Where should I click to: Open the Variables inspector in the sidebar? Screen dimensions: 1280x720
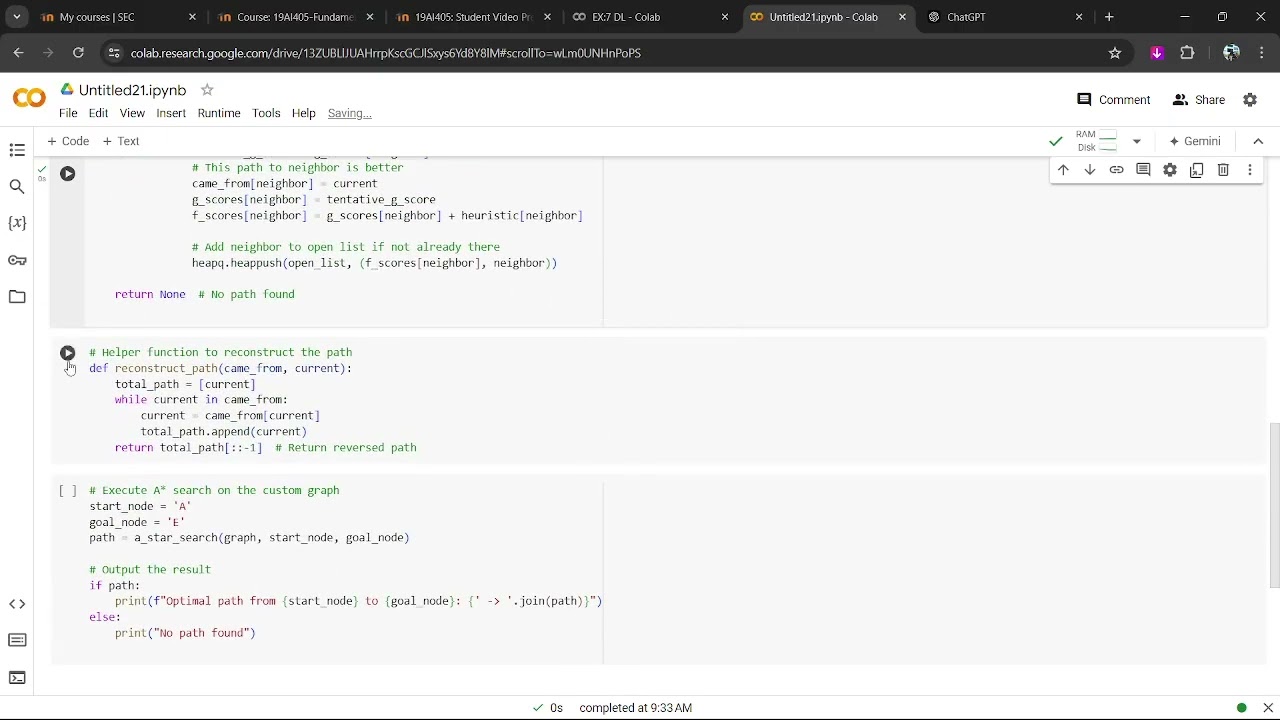tap(17, 223)
